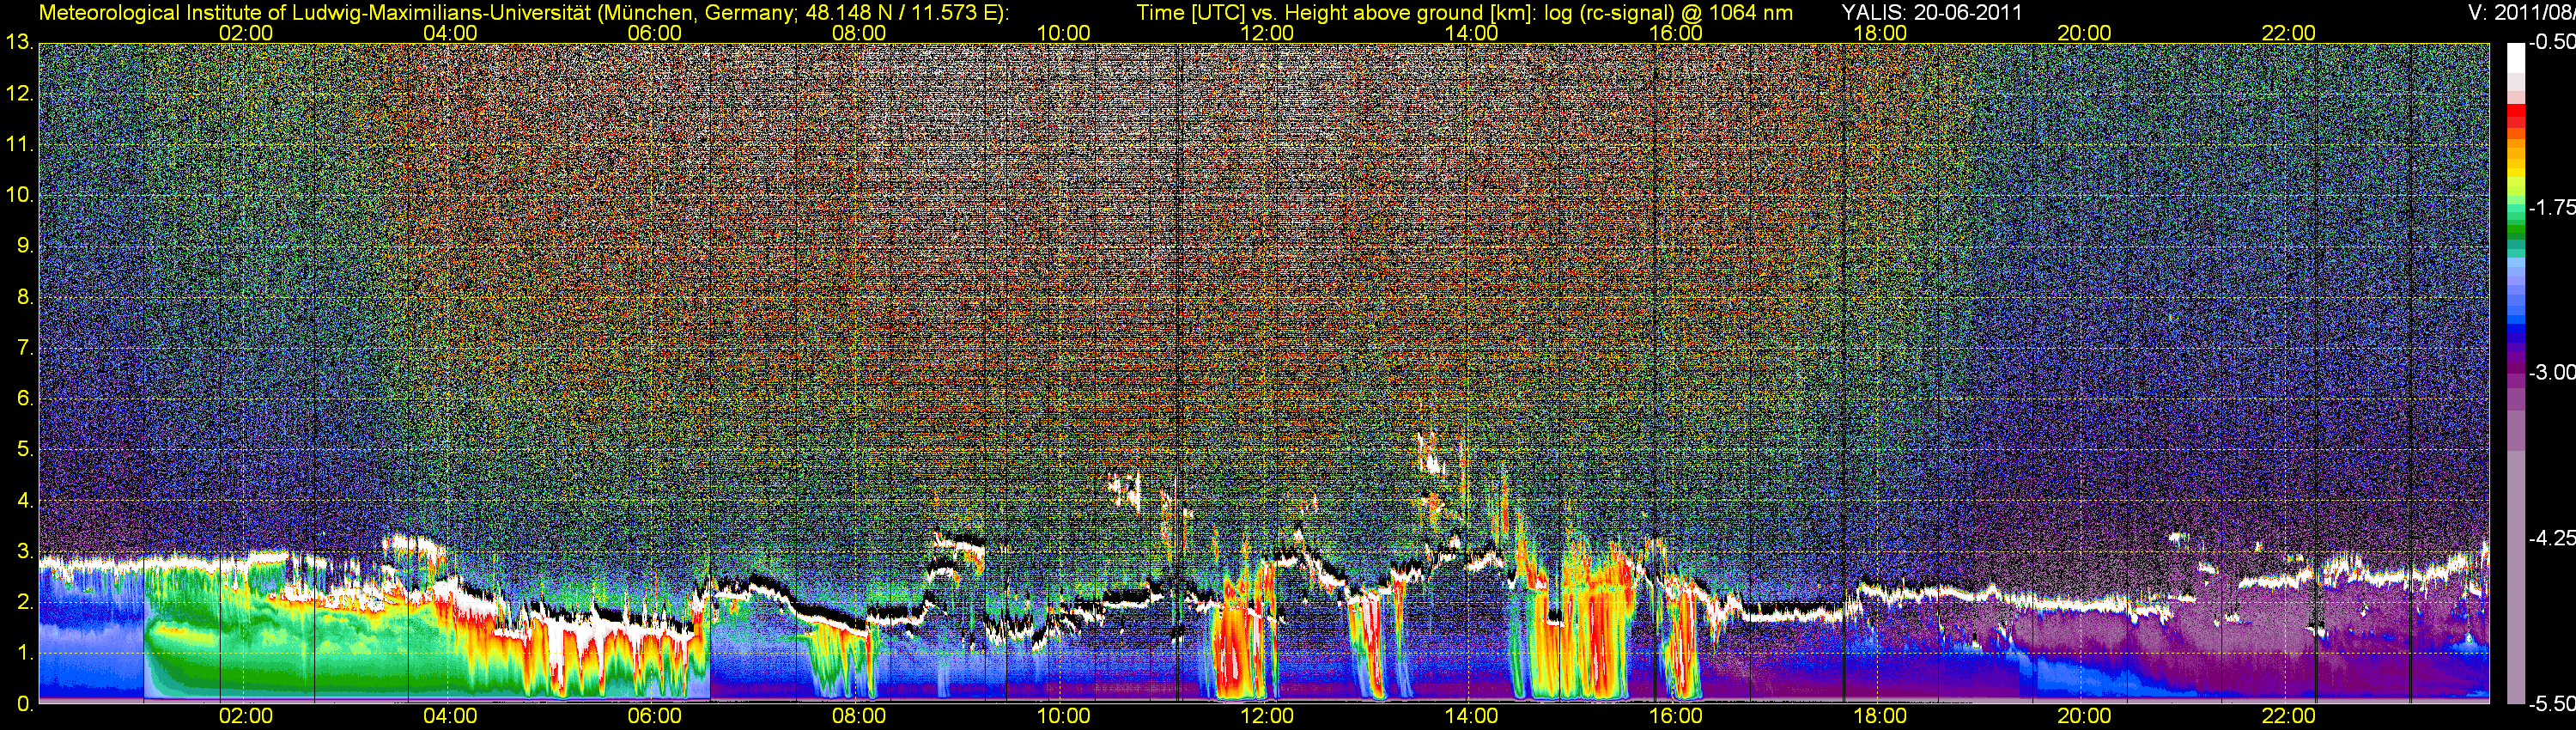The width and height of the screenshot is (2576, 730).
Task: Click the 02:00 label on the bottom time axis
Action: click(245, 716)
